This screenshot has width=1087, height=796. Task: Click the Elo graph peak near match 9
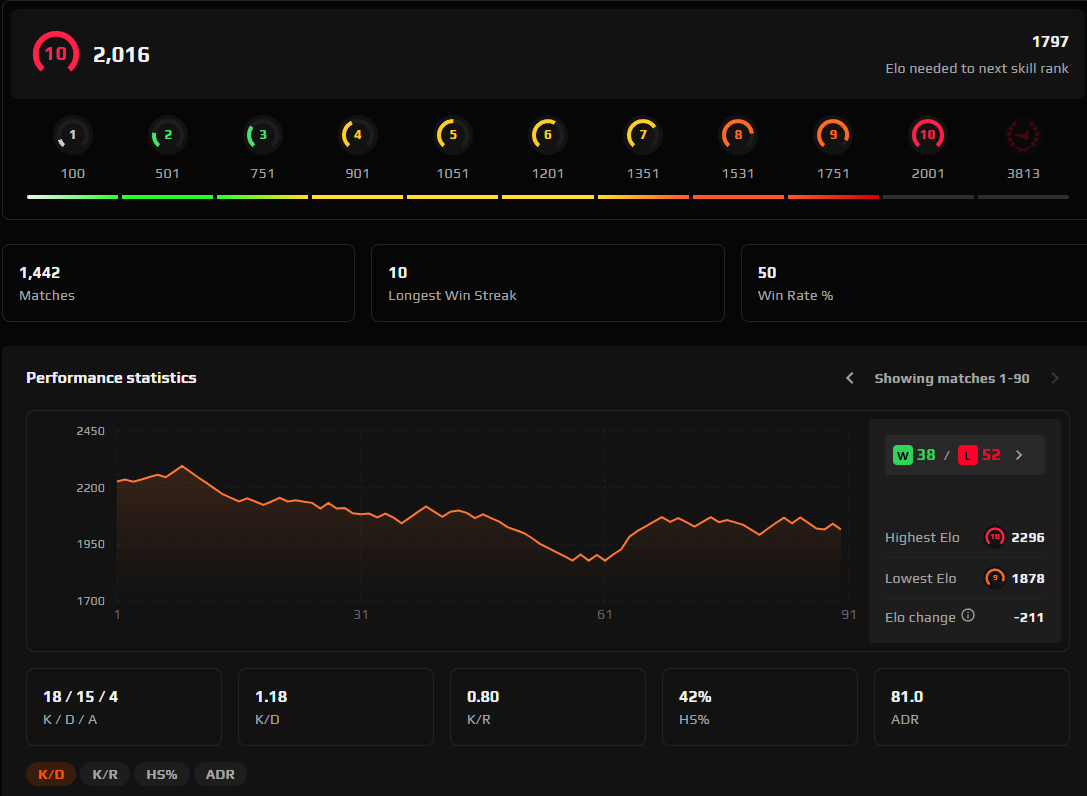click(x=182, y=466)
